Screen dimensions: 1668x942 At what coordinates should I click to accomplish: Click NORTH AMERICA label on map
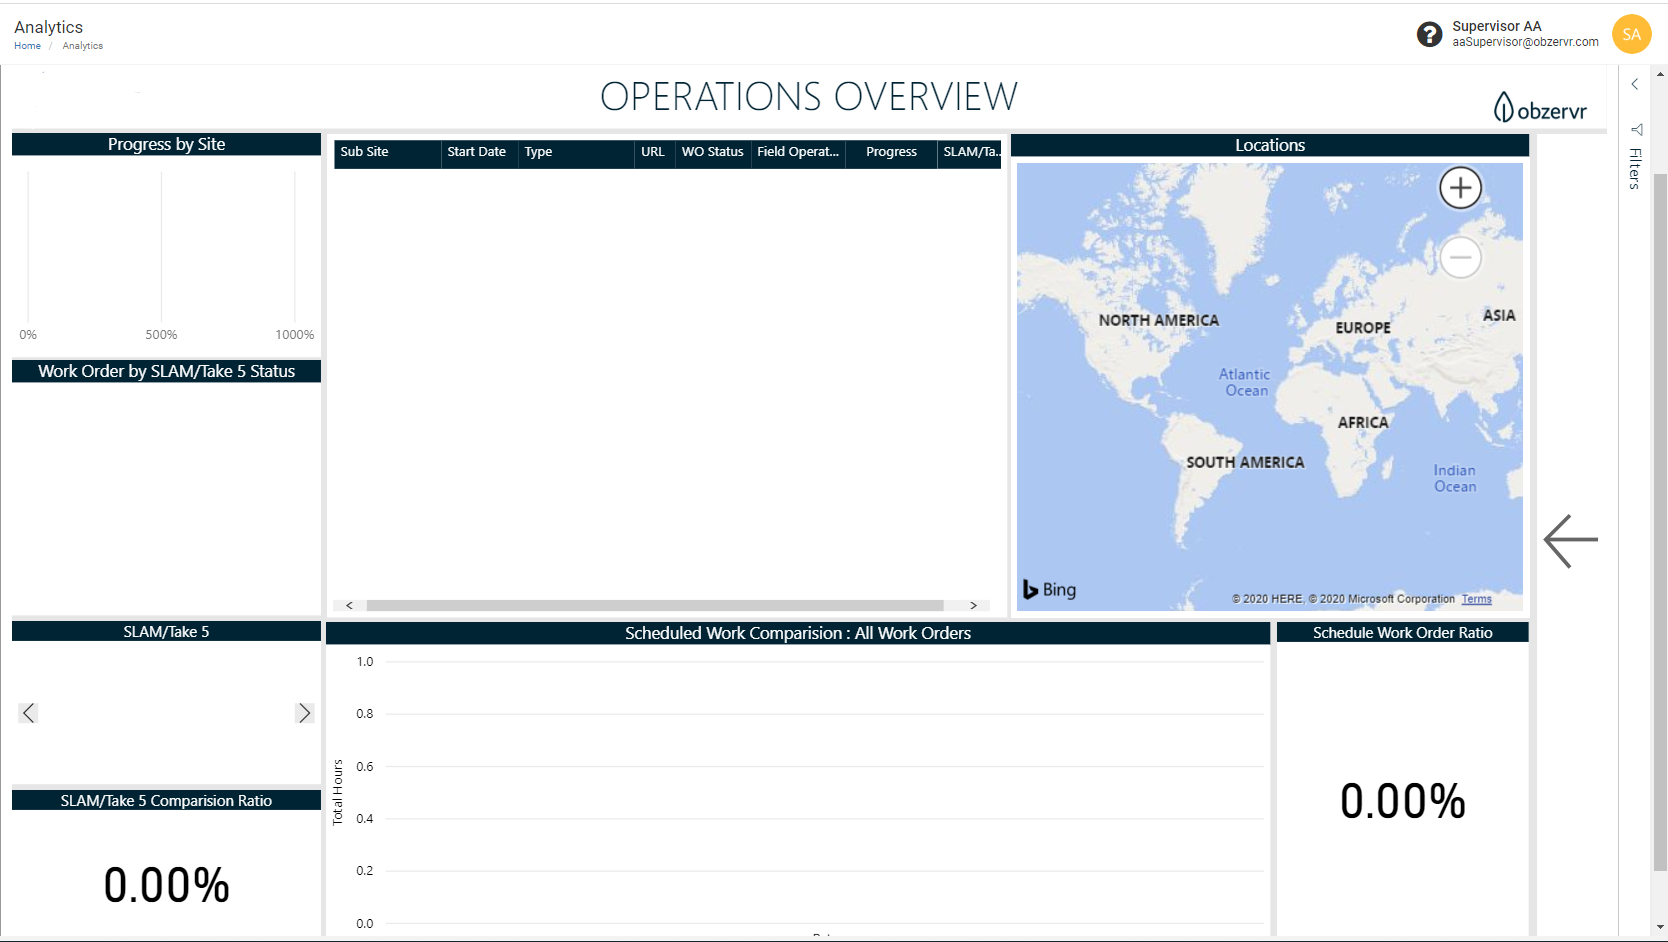click(1159, 321)
